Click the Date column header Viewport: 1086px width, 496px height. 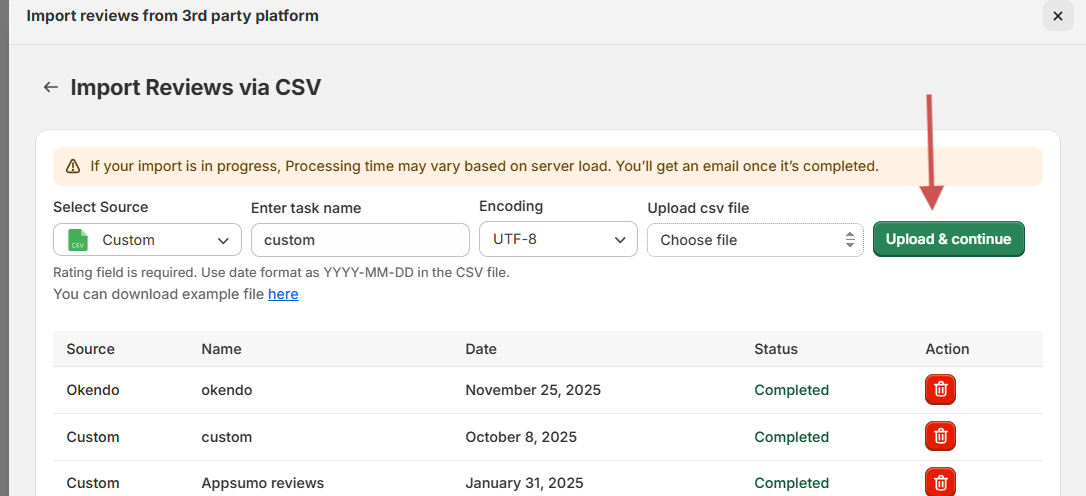(x=481, y=349)
